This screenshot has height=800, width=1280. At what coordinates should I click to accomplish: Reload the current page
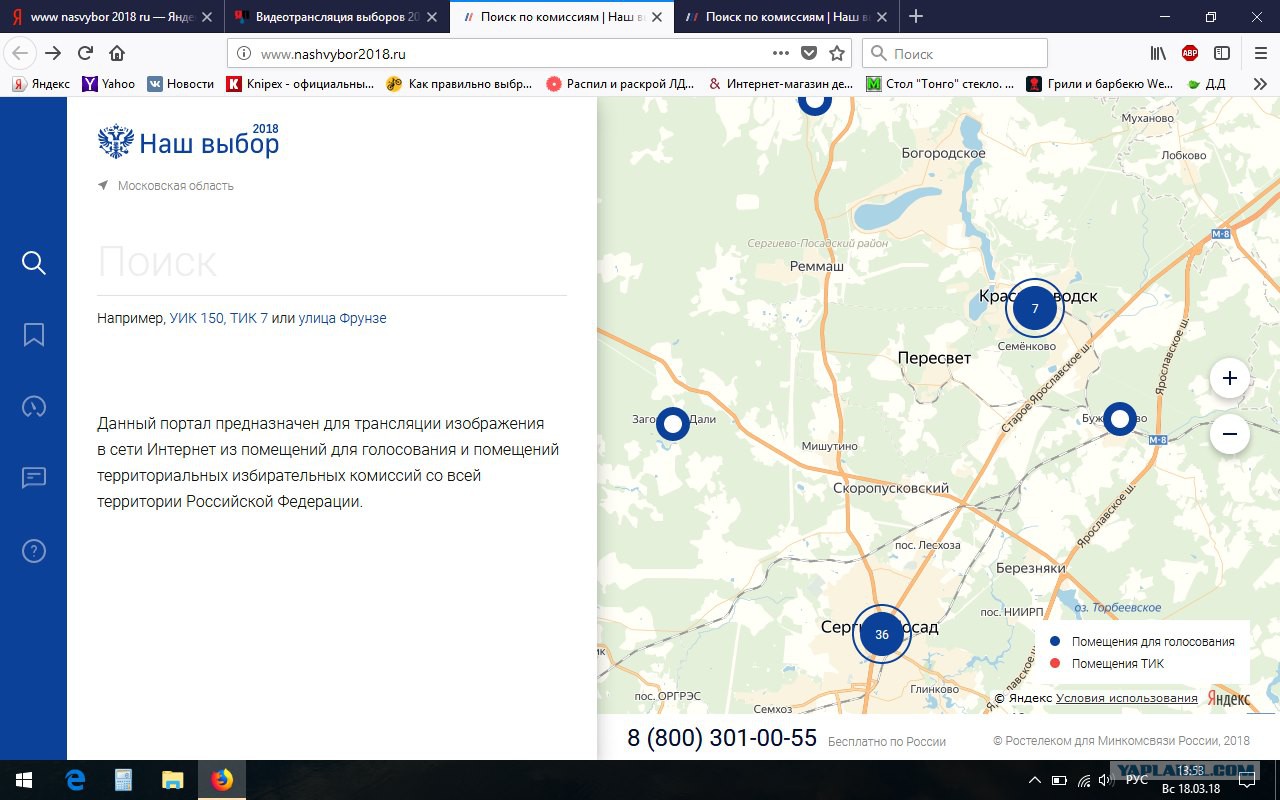(85, 54)
